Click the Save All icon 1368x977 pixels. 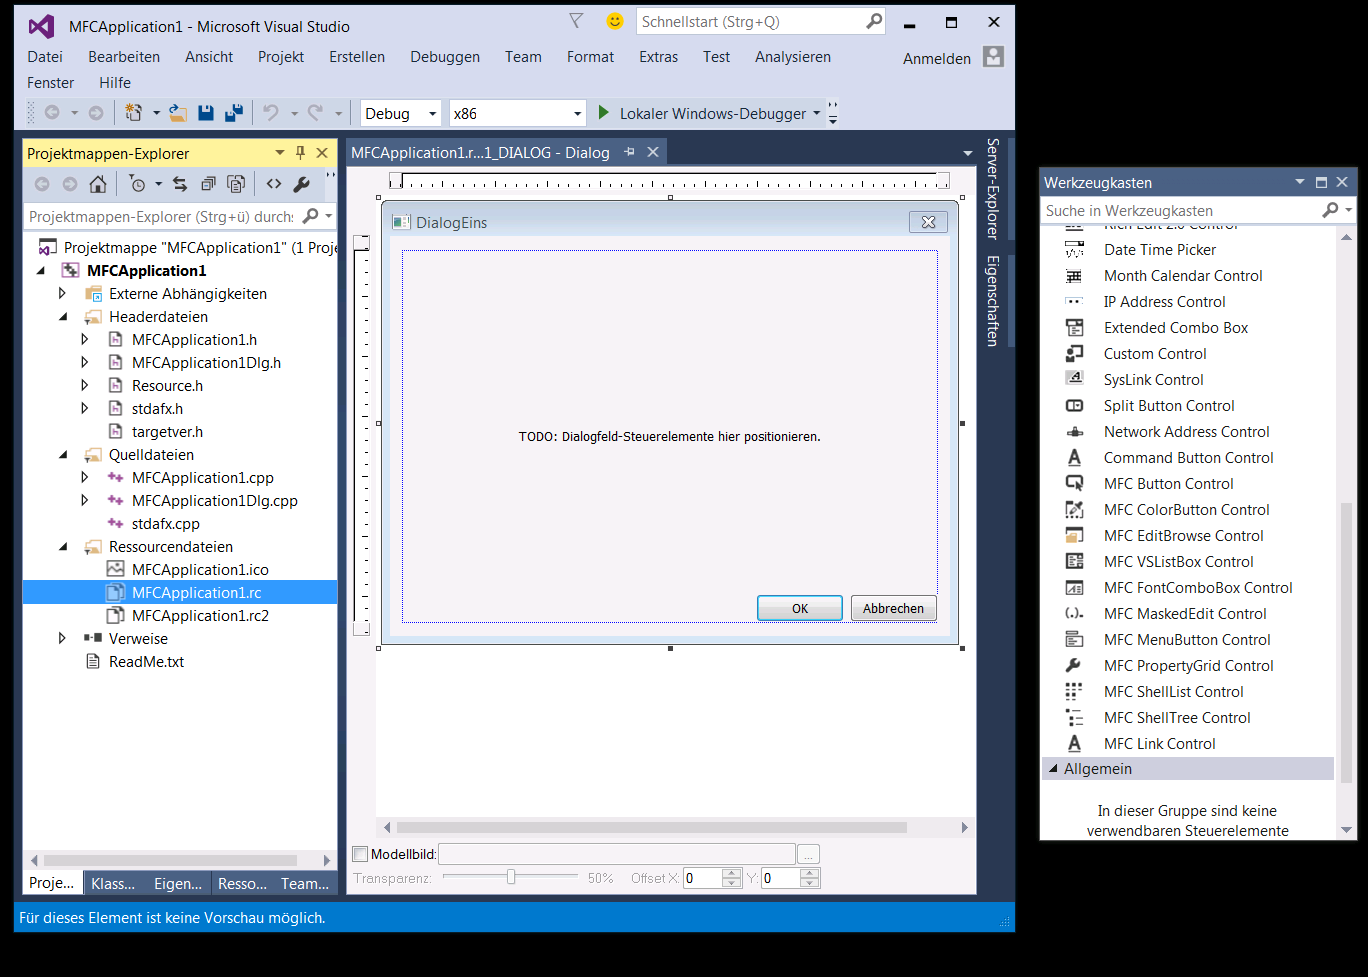click(234, 113)
